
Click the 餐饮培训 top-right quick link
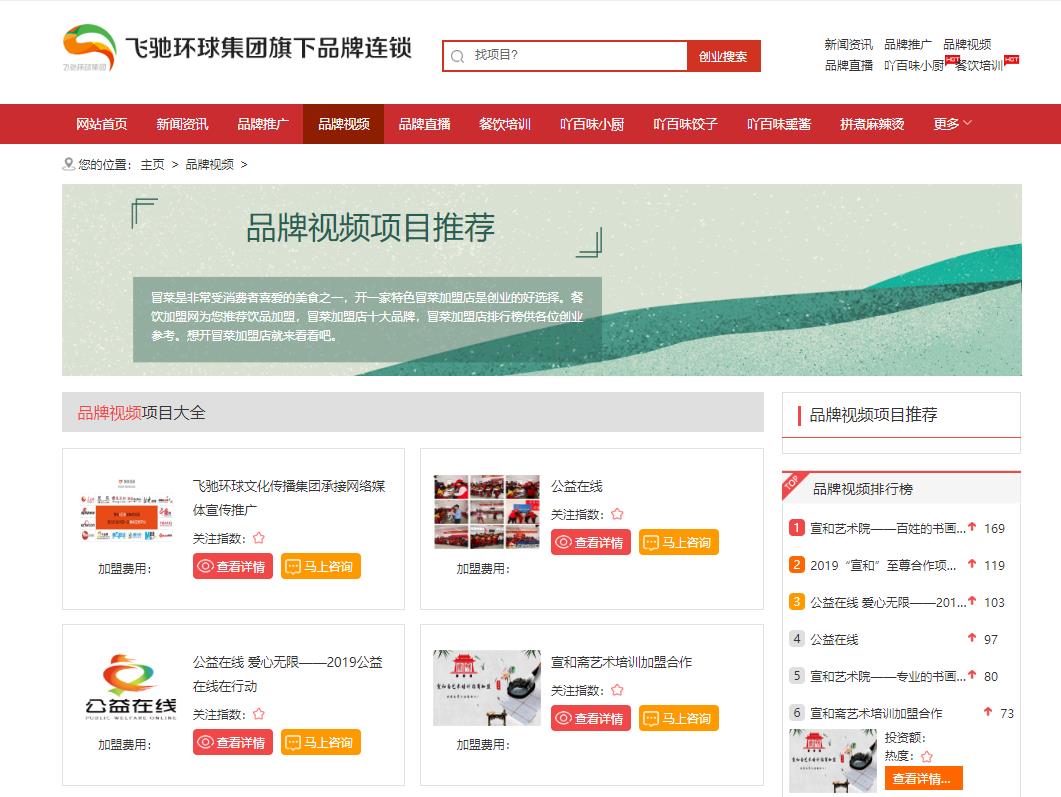pos(978,66)
